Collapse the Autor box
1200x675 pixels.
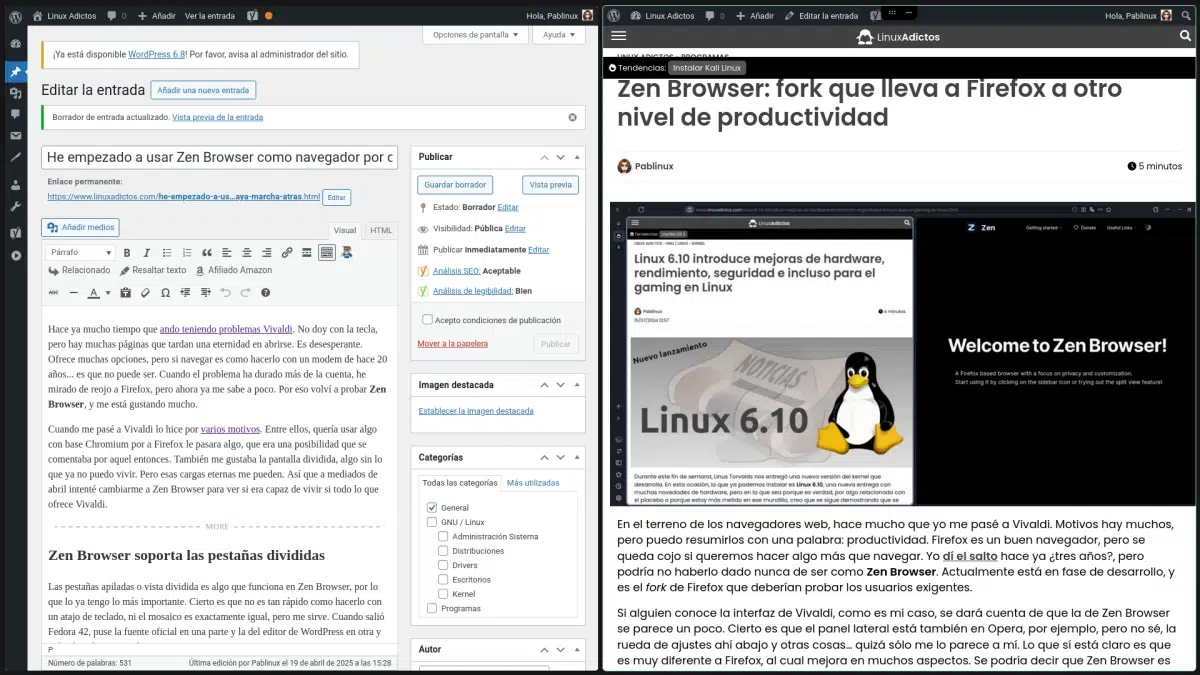pos(576,649)
